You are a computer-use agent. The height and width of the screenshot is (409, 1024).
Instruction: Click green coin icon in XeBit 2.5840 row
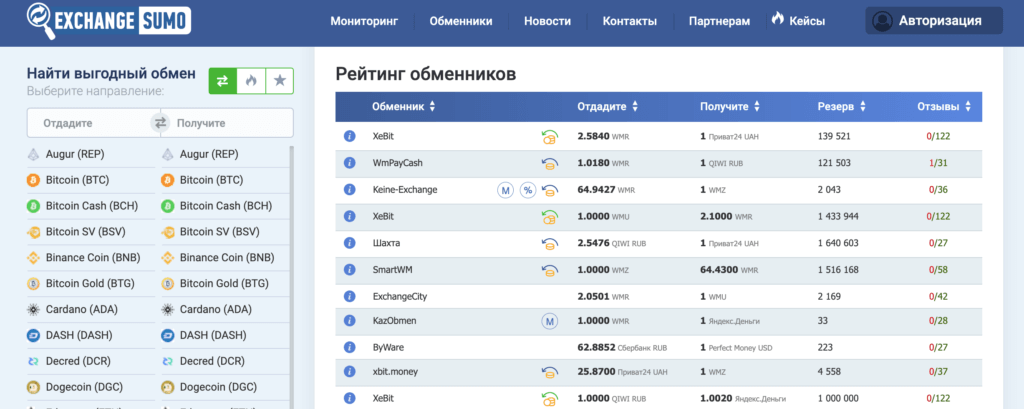(549, 137)
